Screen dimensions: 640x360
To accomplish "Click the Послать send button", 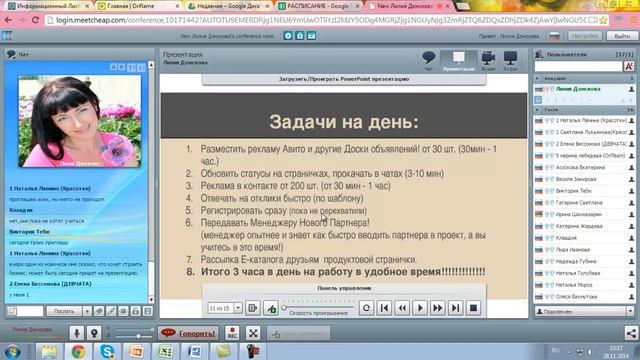I will coord(64,311).
